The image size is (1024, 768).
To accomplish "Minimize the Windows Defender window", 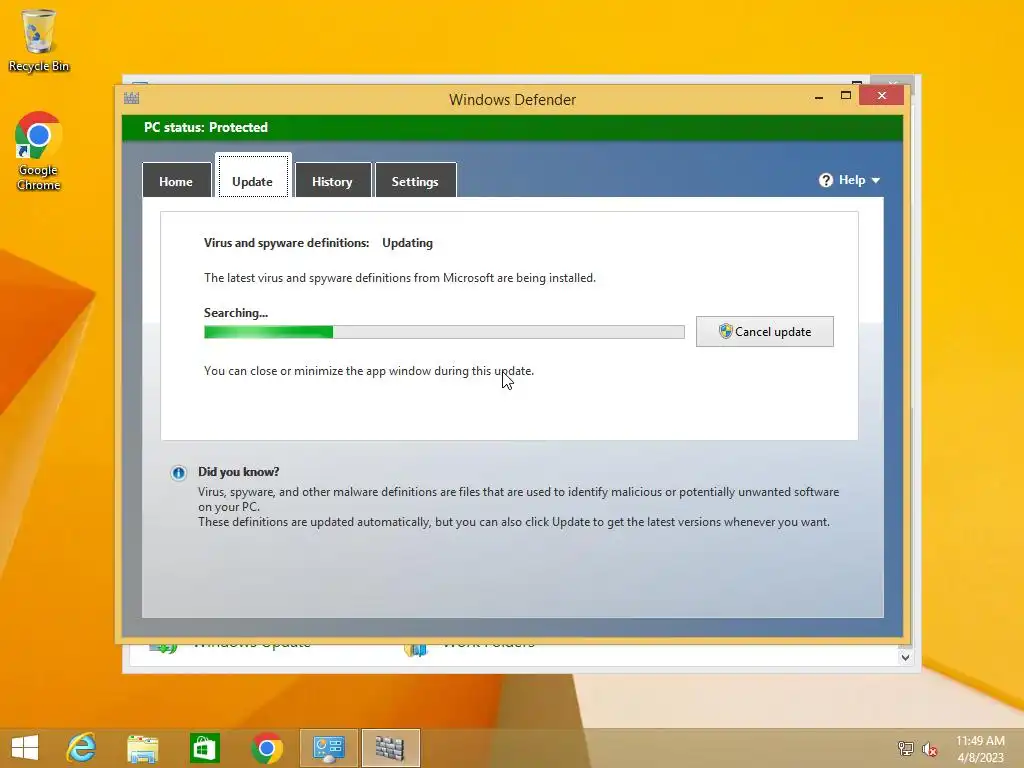I will tap(819, 97).
